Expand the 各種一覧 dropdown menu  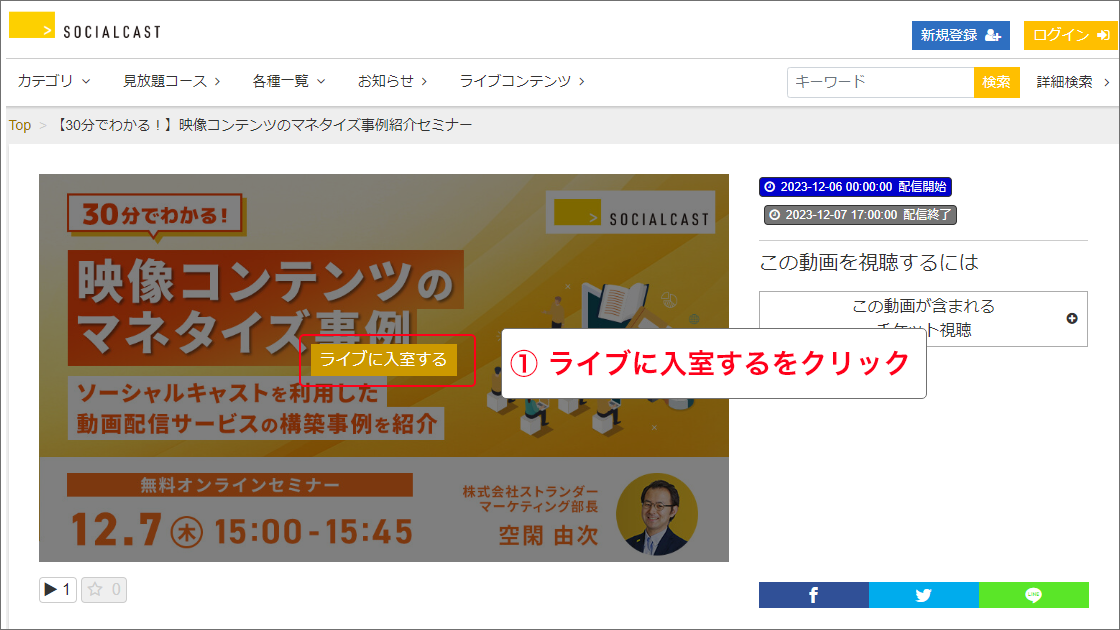pos(289,81)
